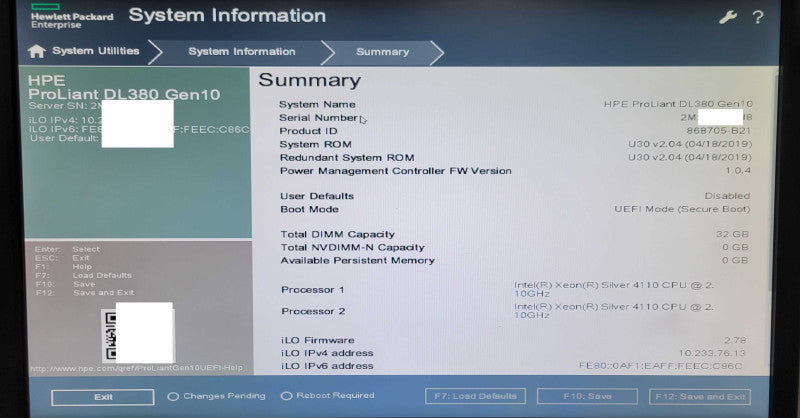Click Power Management Controller FW Version
The image size is (800, 418).
click(x=395, y=171)
